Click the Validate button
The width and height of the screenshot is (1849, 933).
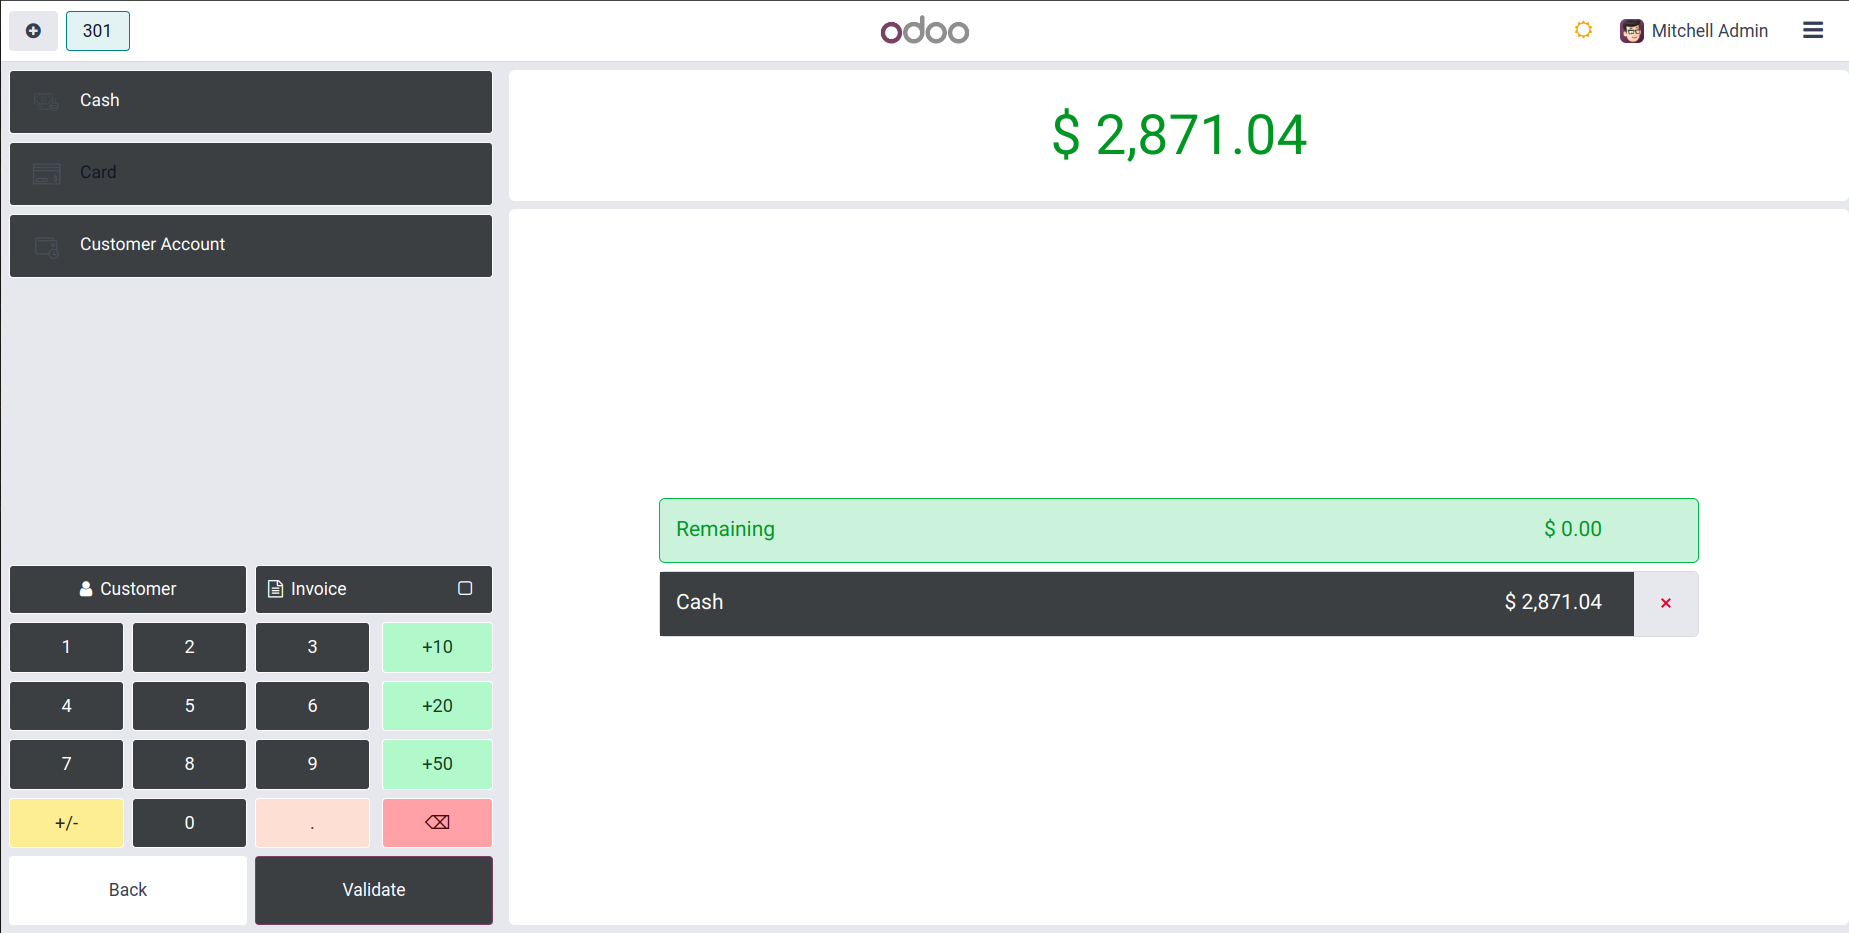[x=374, y=890]
